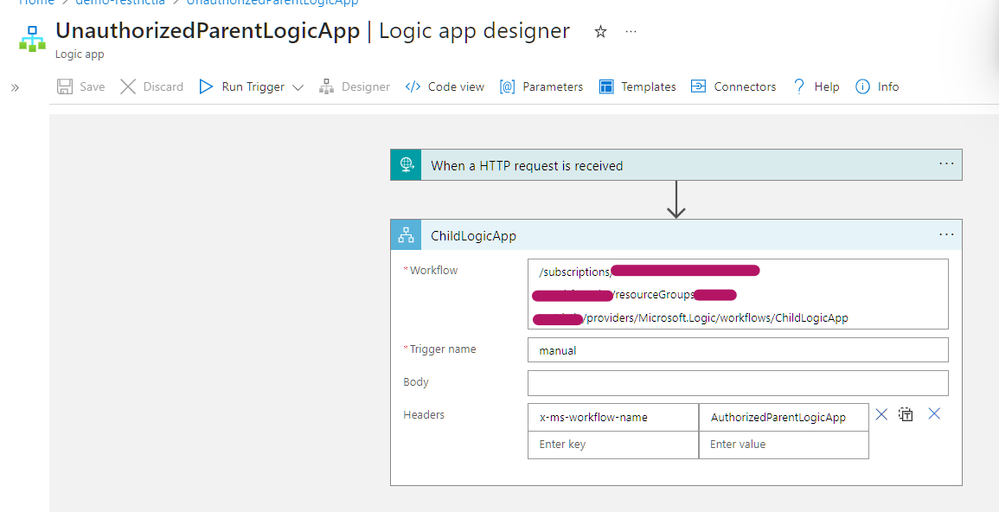Click the 'Logic app' subtitle text
The height and width of the screenshot is (512, 999).
80,54
